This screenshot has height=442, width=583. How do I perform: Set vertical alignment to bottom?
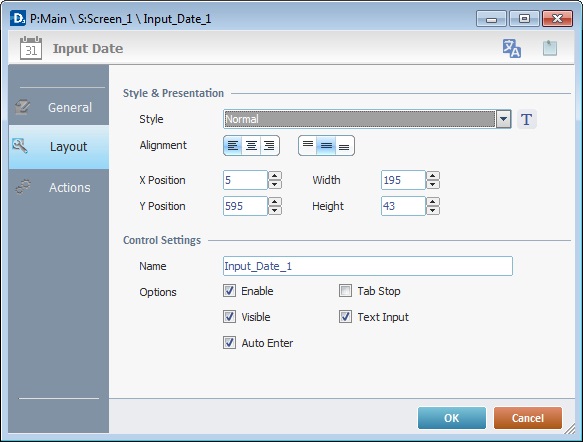click(x=344, y=145)
